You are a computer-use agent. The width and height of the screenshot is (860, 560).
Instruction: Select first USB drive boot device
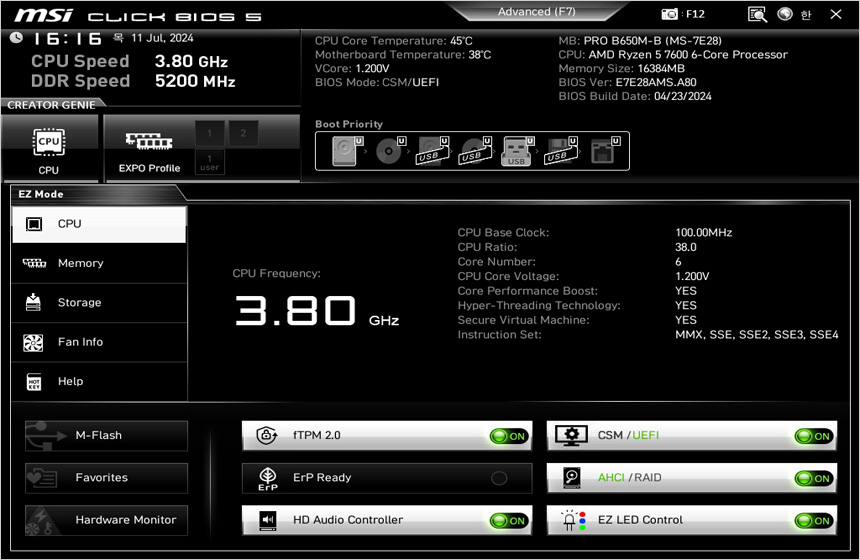point(433,150)
